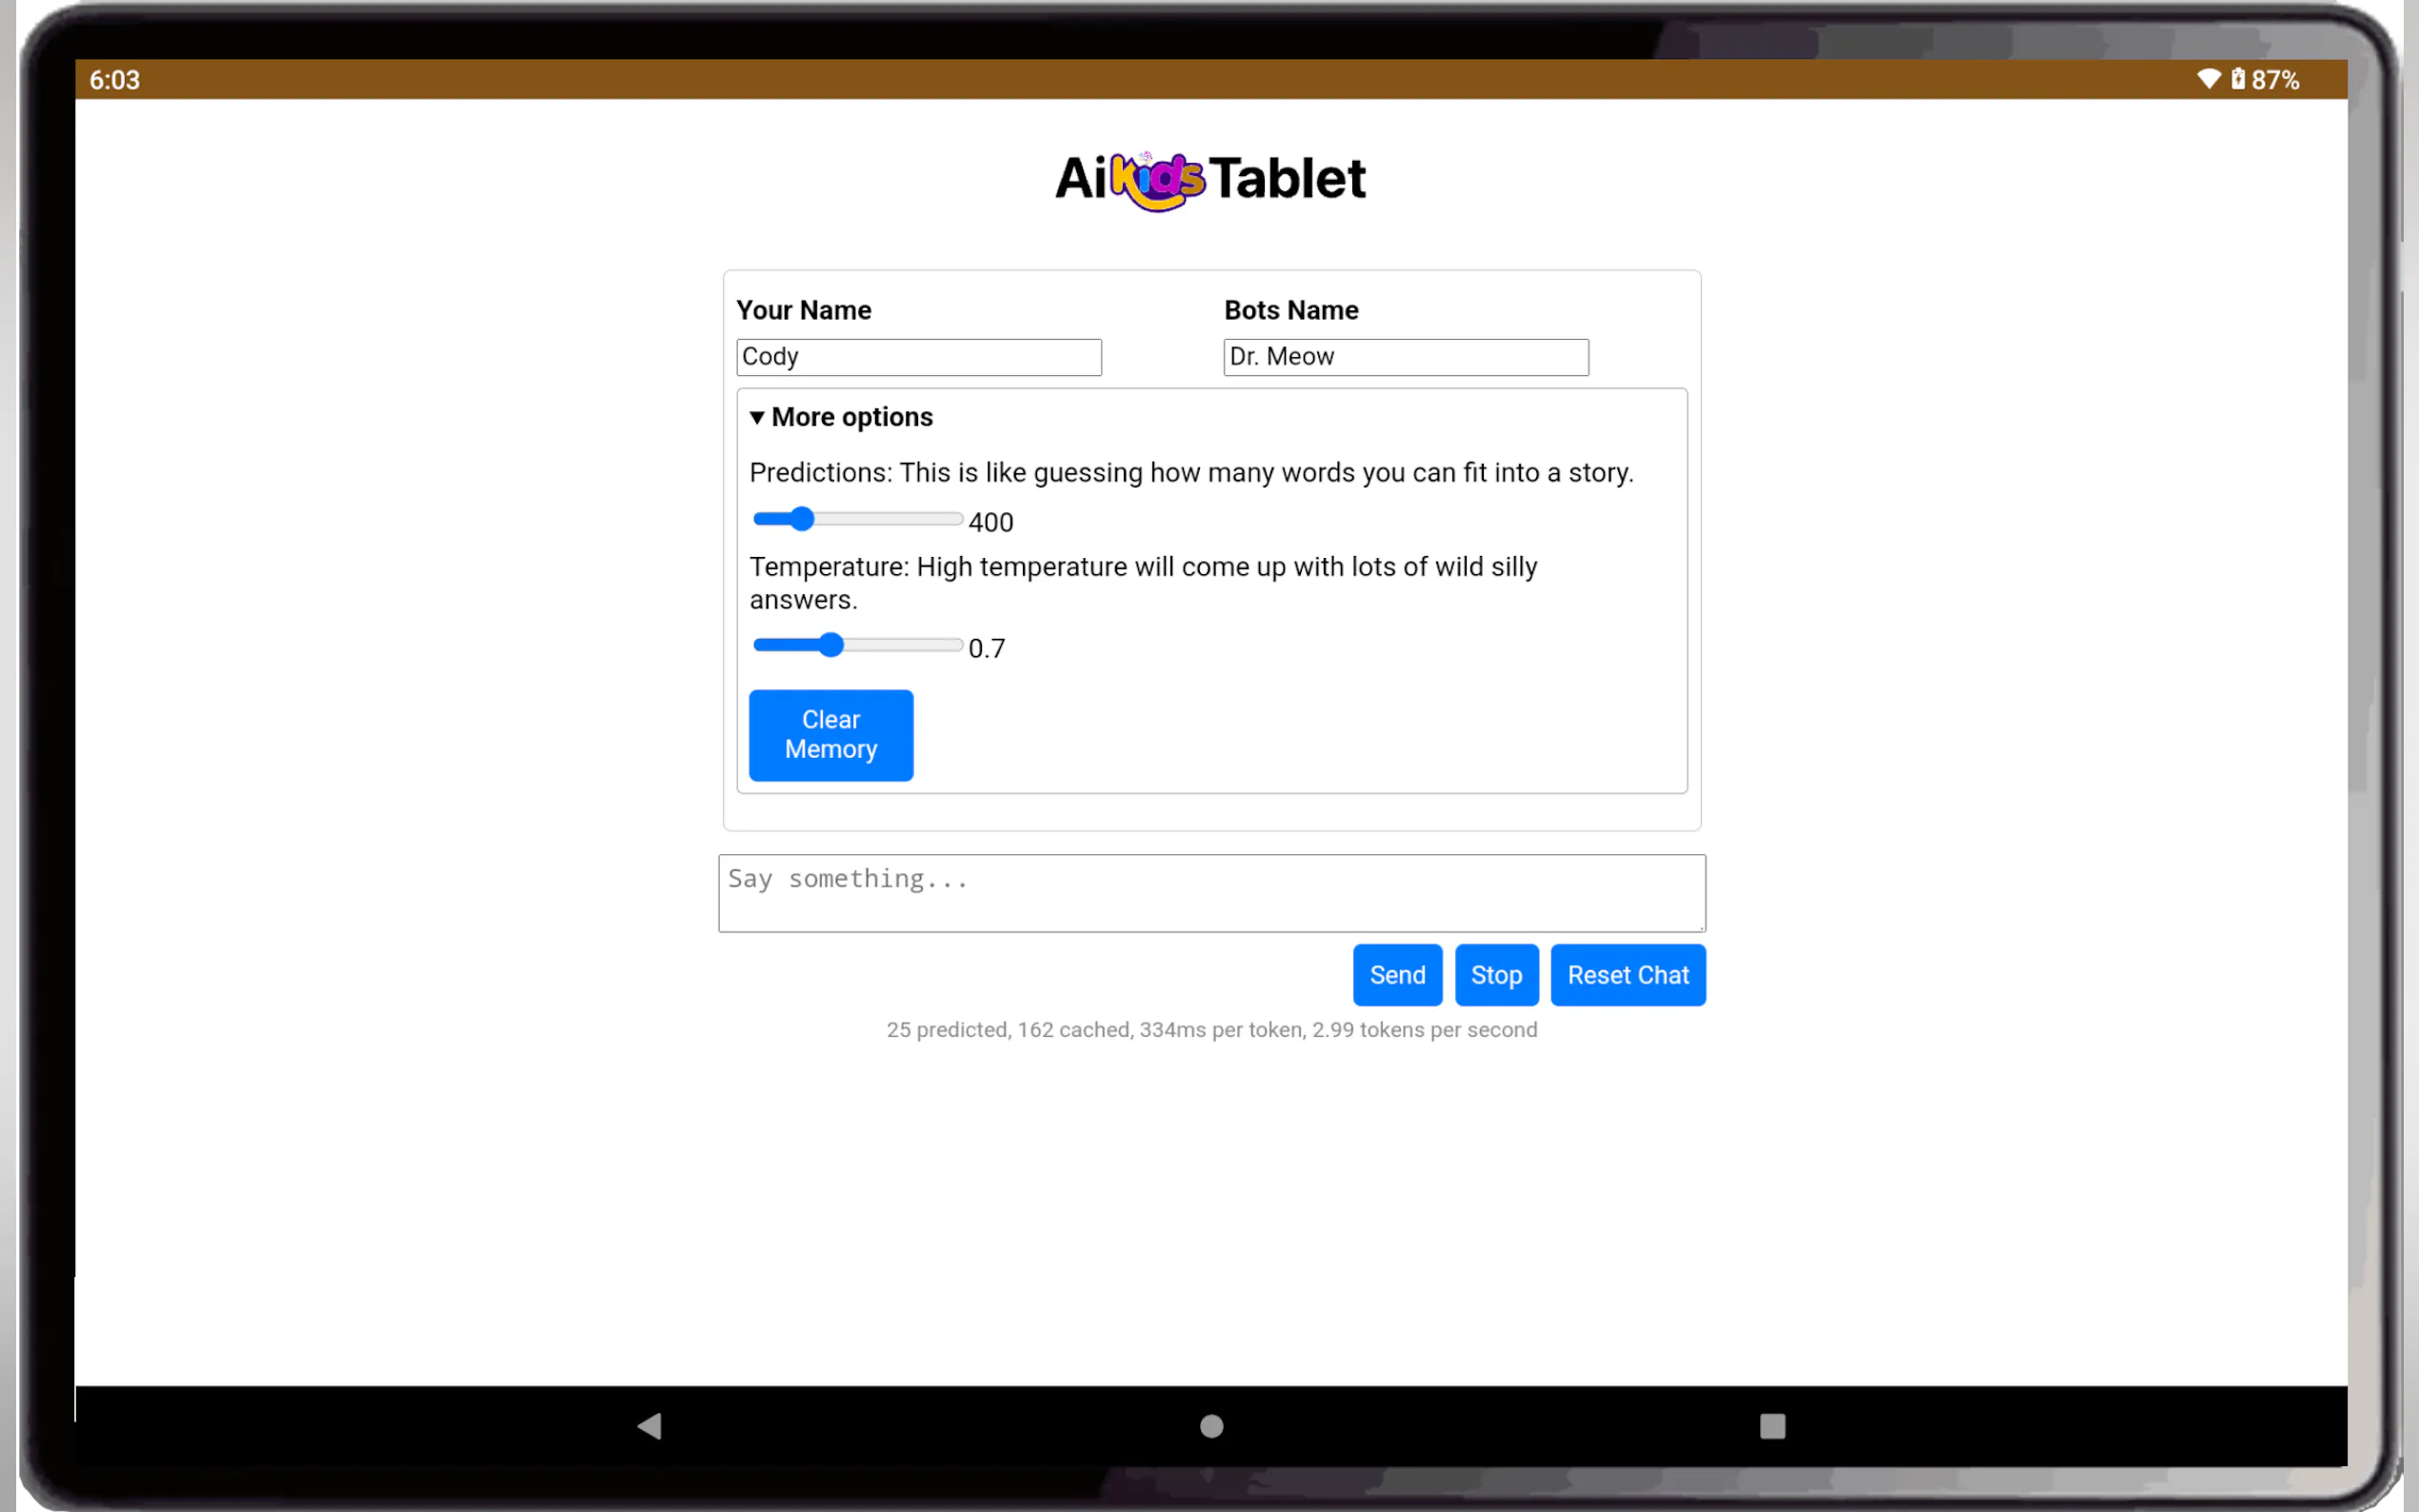Collapse the More options disclosure triangle

pyautogui.click(x=757, y=417)
